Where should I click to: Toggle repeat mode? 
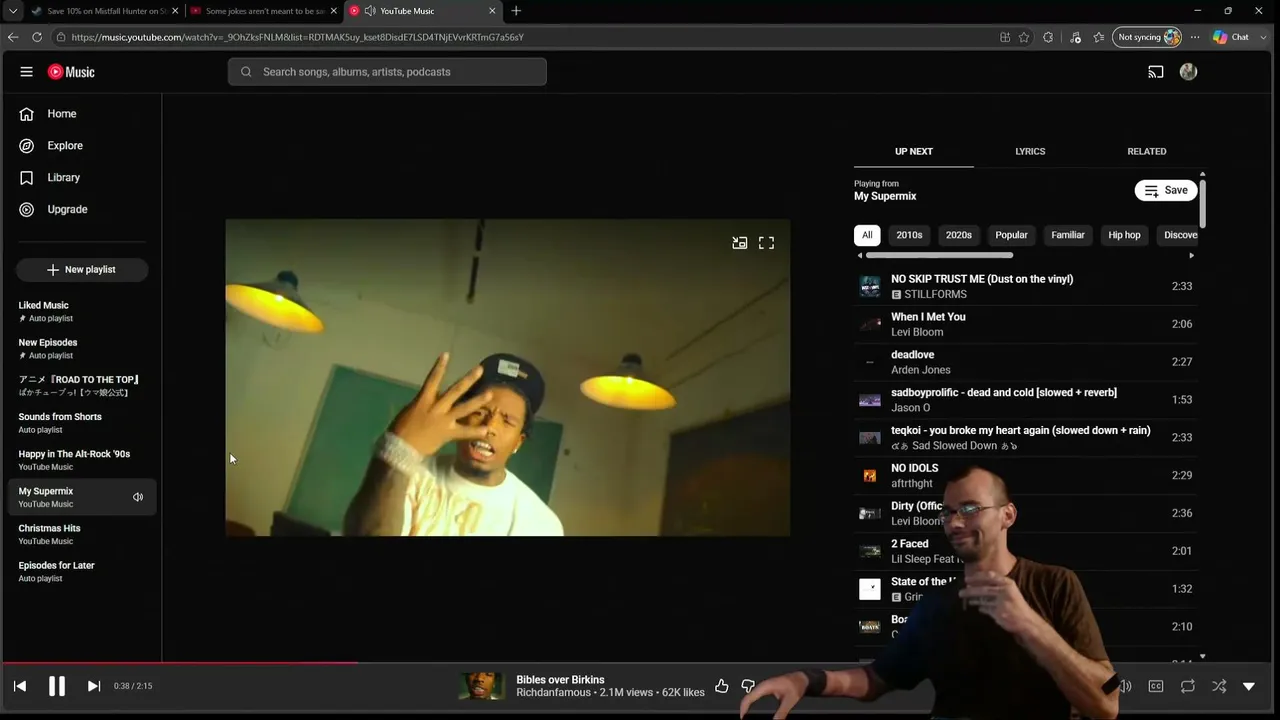[x=1188, y=687]
